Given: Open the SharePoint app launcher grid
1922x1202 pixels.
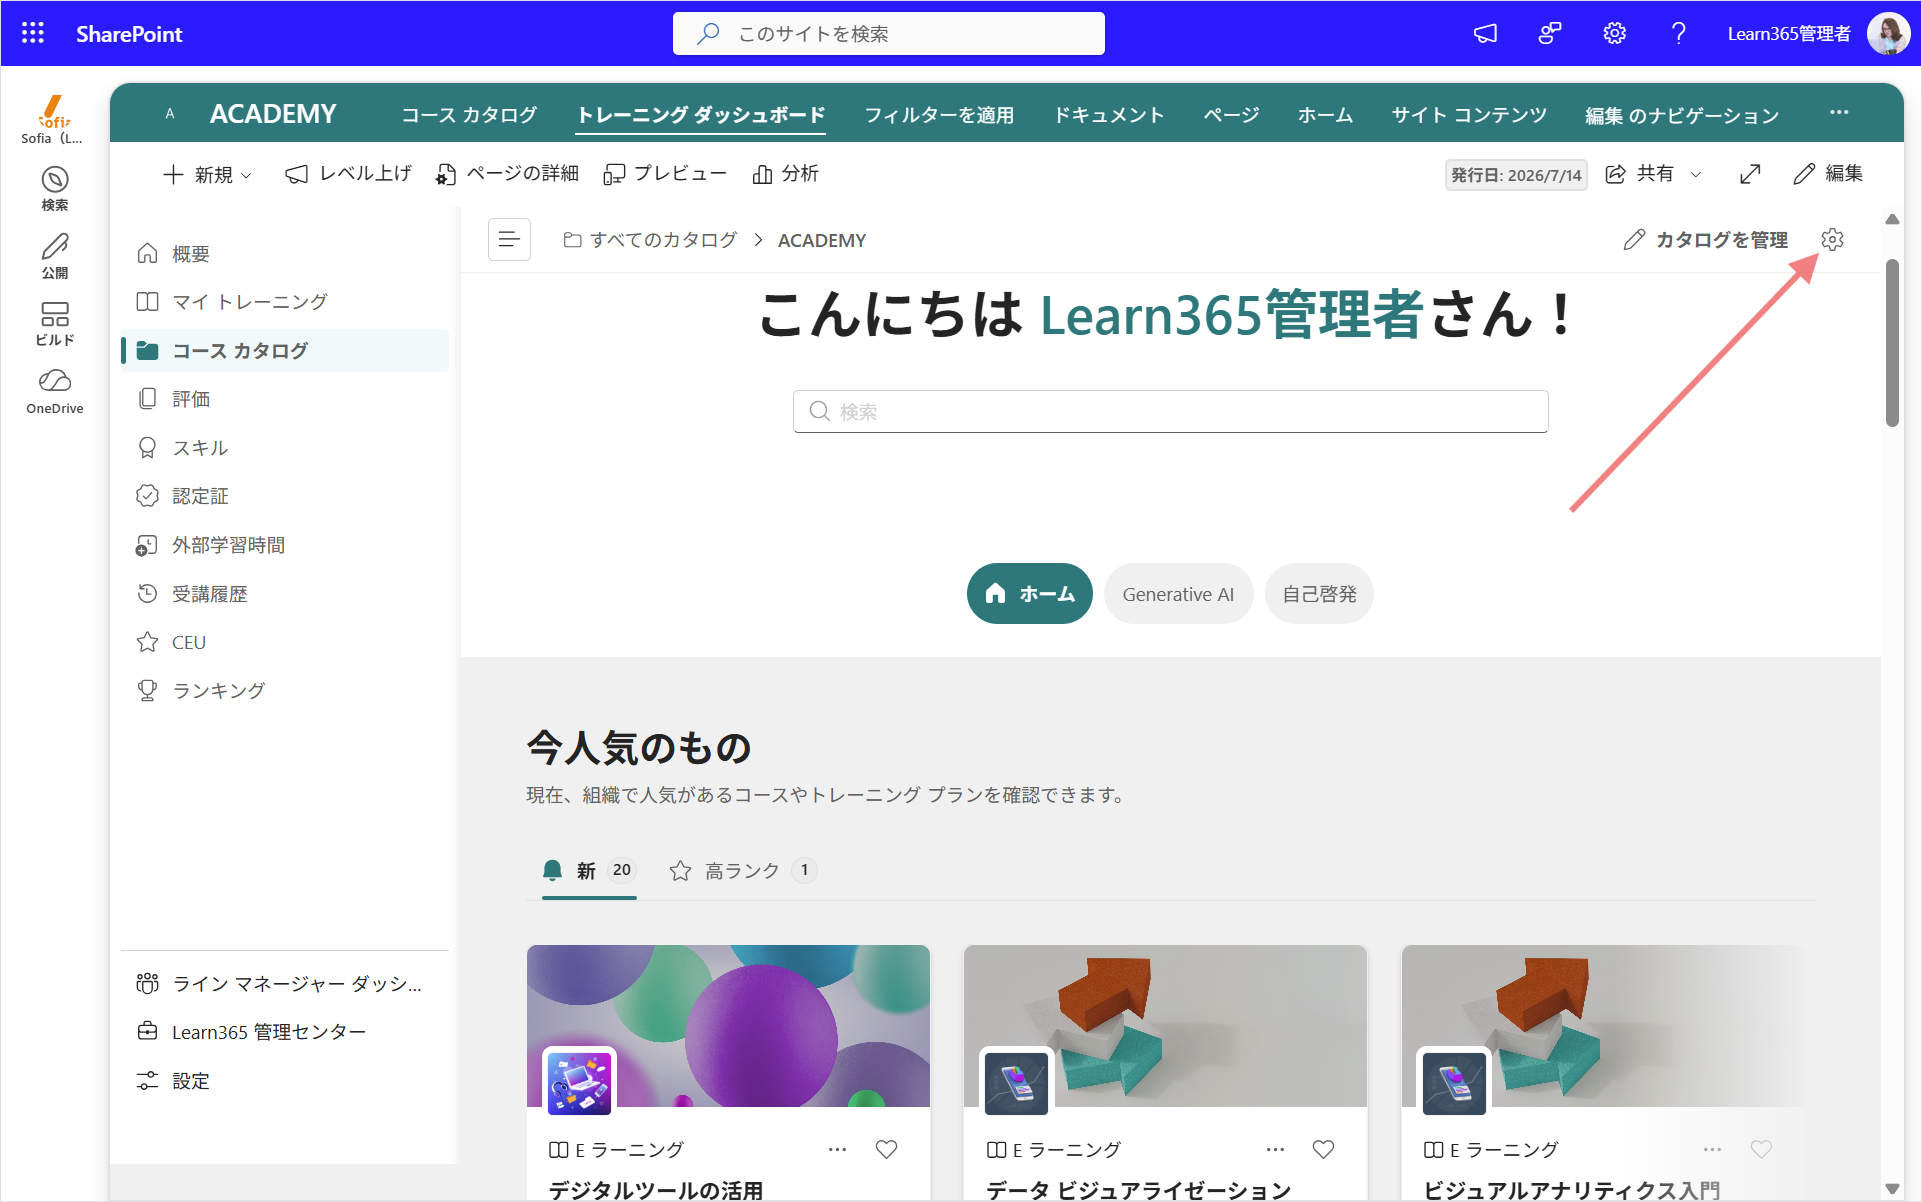Looking at the screenshot, I should point(33,33).
